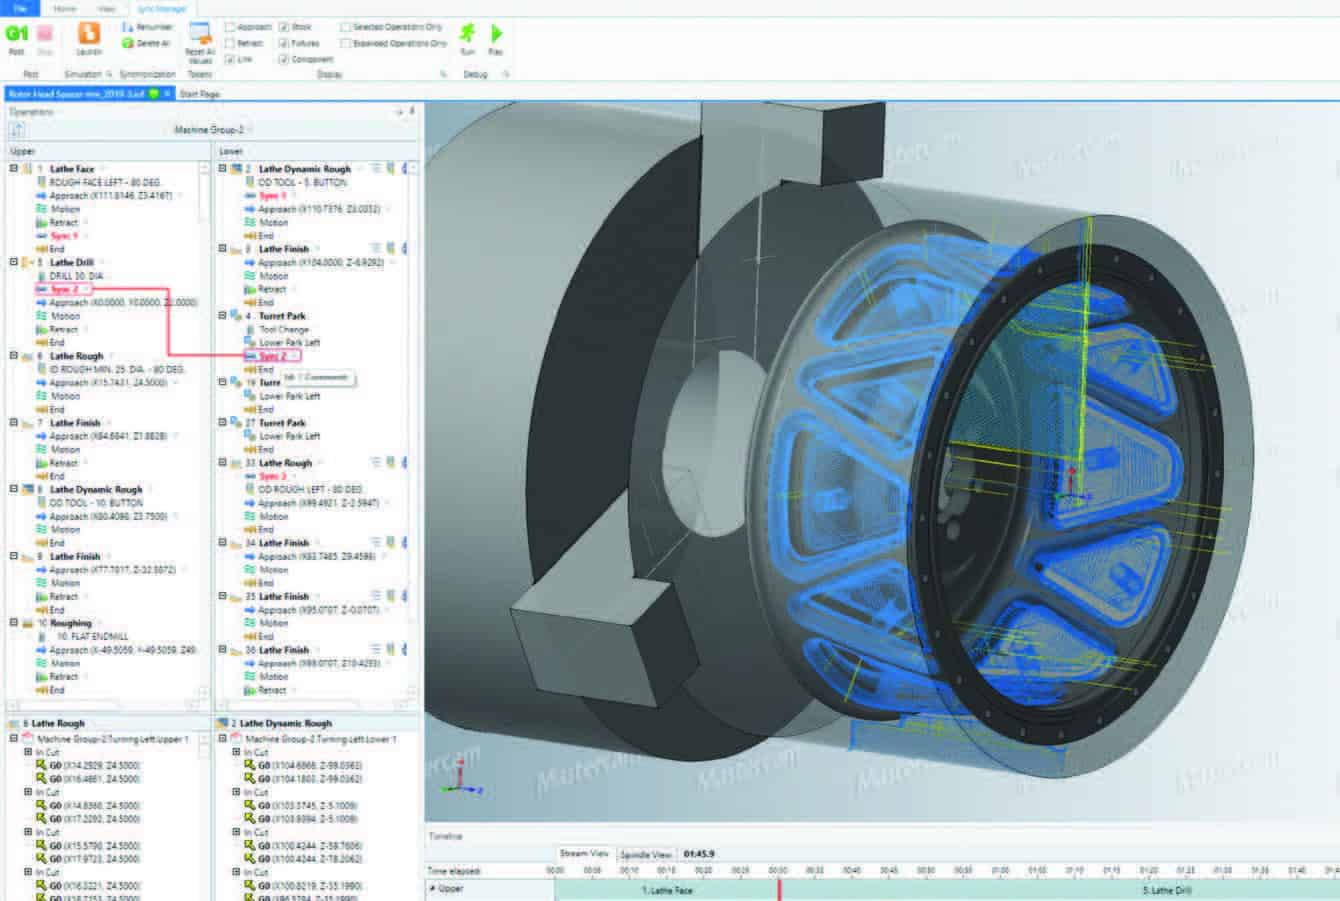Image resolution: width=1340 pixels, height=901 pixels.
Task: Uncheck the Stock display checkbox
Action: click(x=284, y=27)
